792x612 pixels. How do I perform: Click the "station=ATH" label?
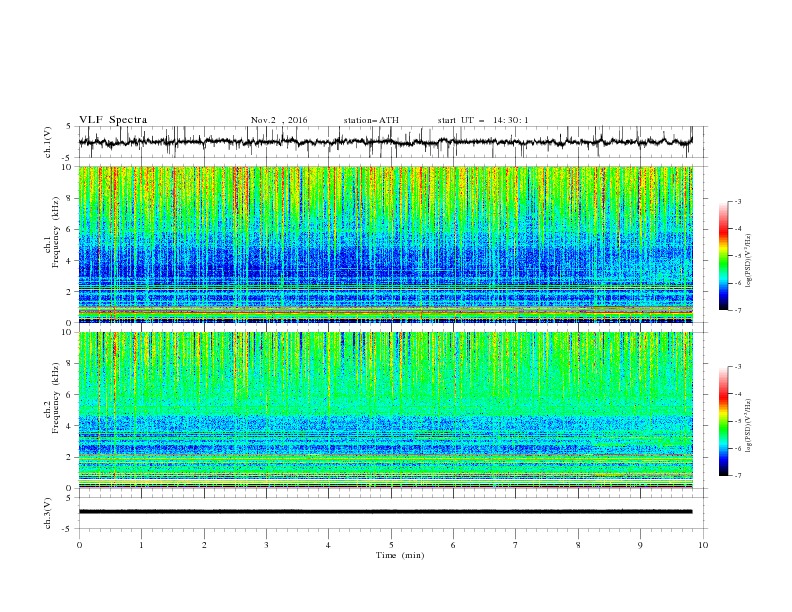[371, 120]
